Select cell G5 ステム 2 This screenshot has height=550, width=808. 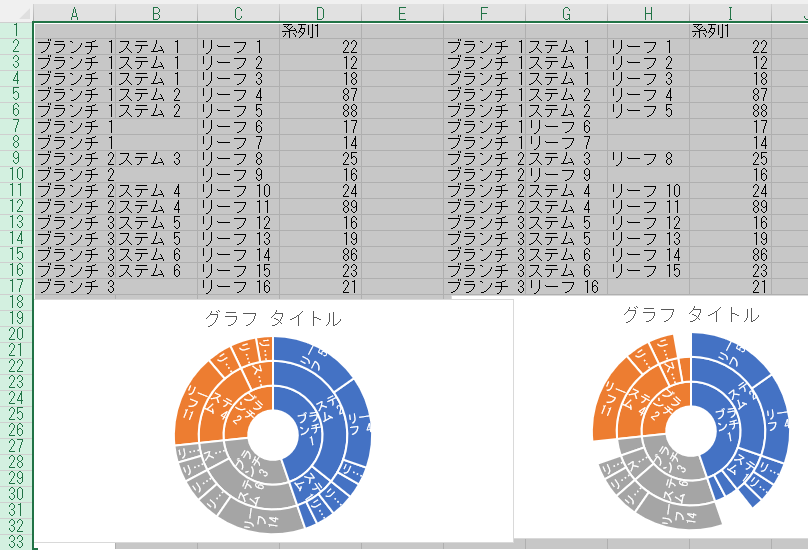(566, 95)
